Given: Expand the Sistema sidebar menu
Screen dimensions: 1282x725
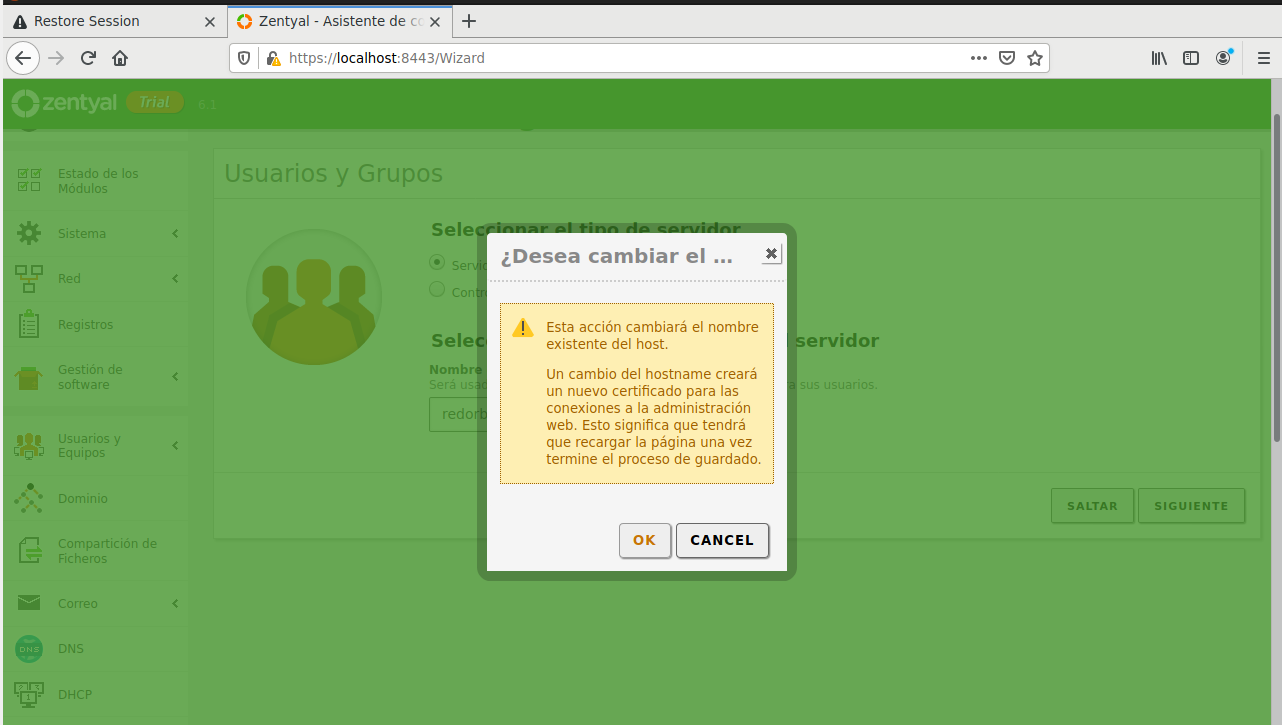Looking at the screenshot, I should coord(97,234).
